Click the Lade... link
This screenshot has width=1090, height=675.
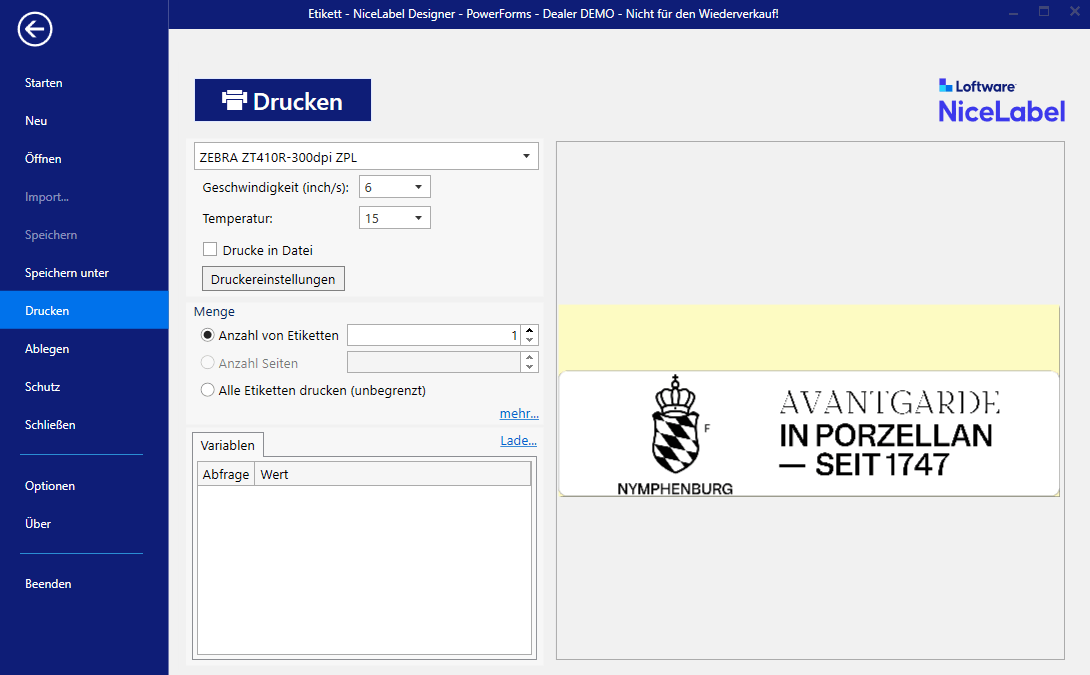coord(519,441)
